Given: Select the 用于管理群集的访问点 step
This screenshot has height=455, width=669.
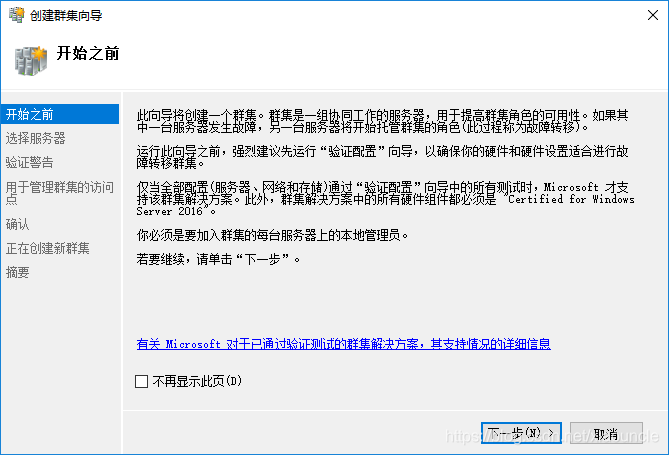Looking at the screenshot, I should point(60,192).
